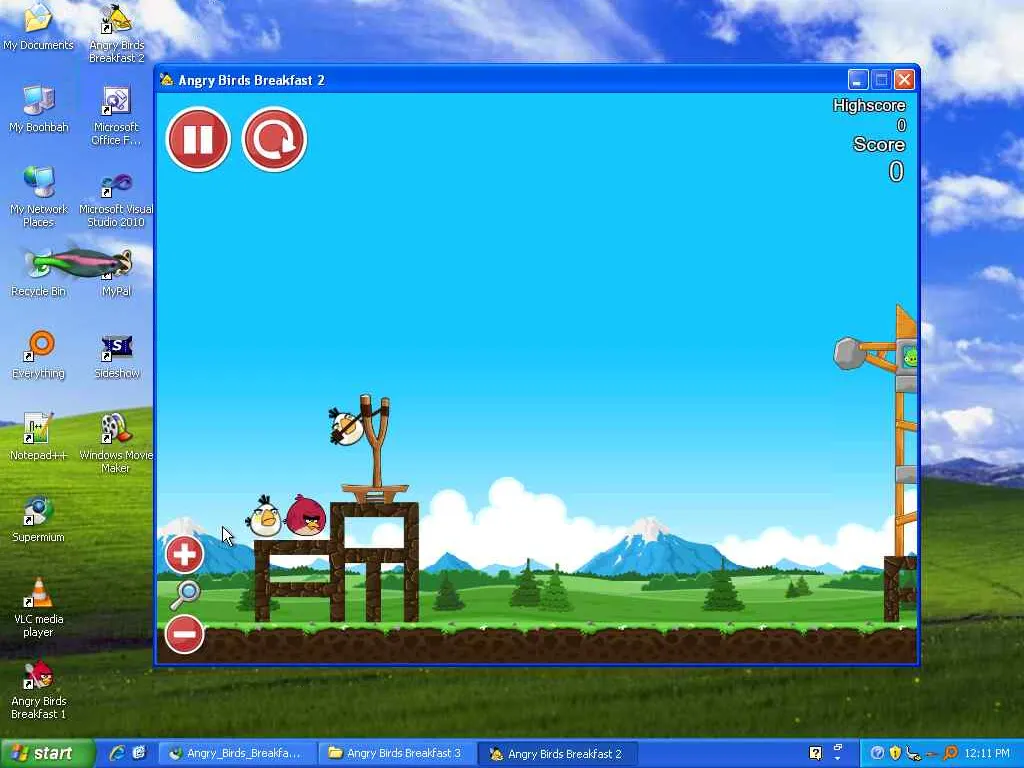The height and width of the screenshot is (768, 1024).
Task: Open VLC media player shortcut
Action: point(38,608)
